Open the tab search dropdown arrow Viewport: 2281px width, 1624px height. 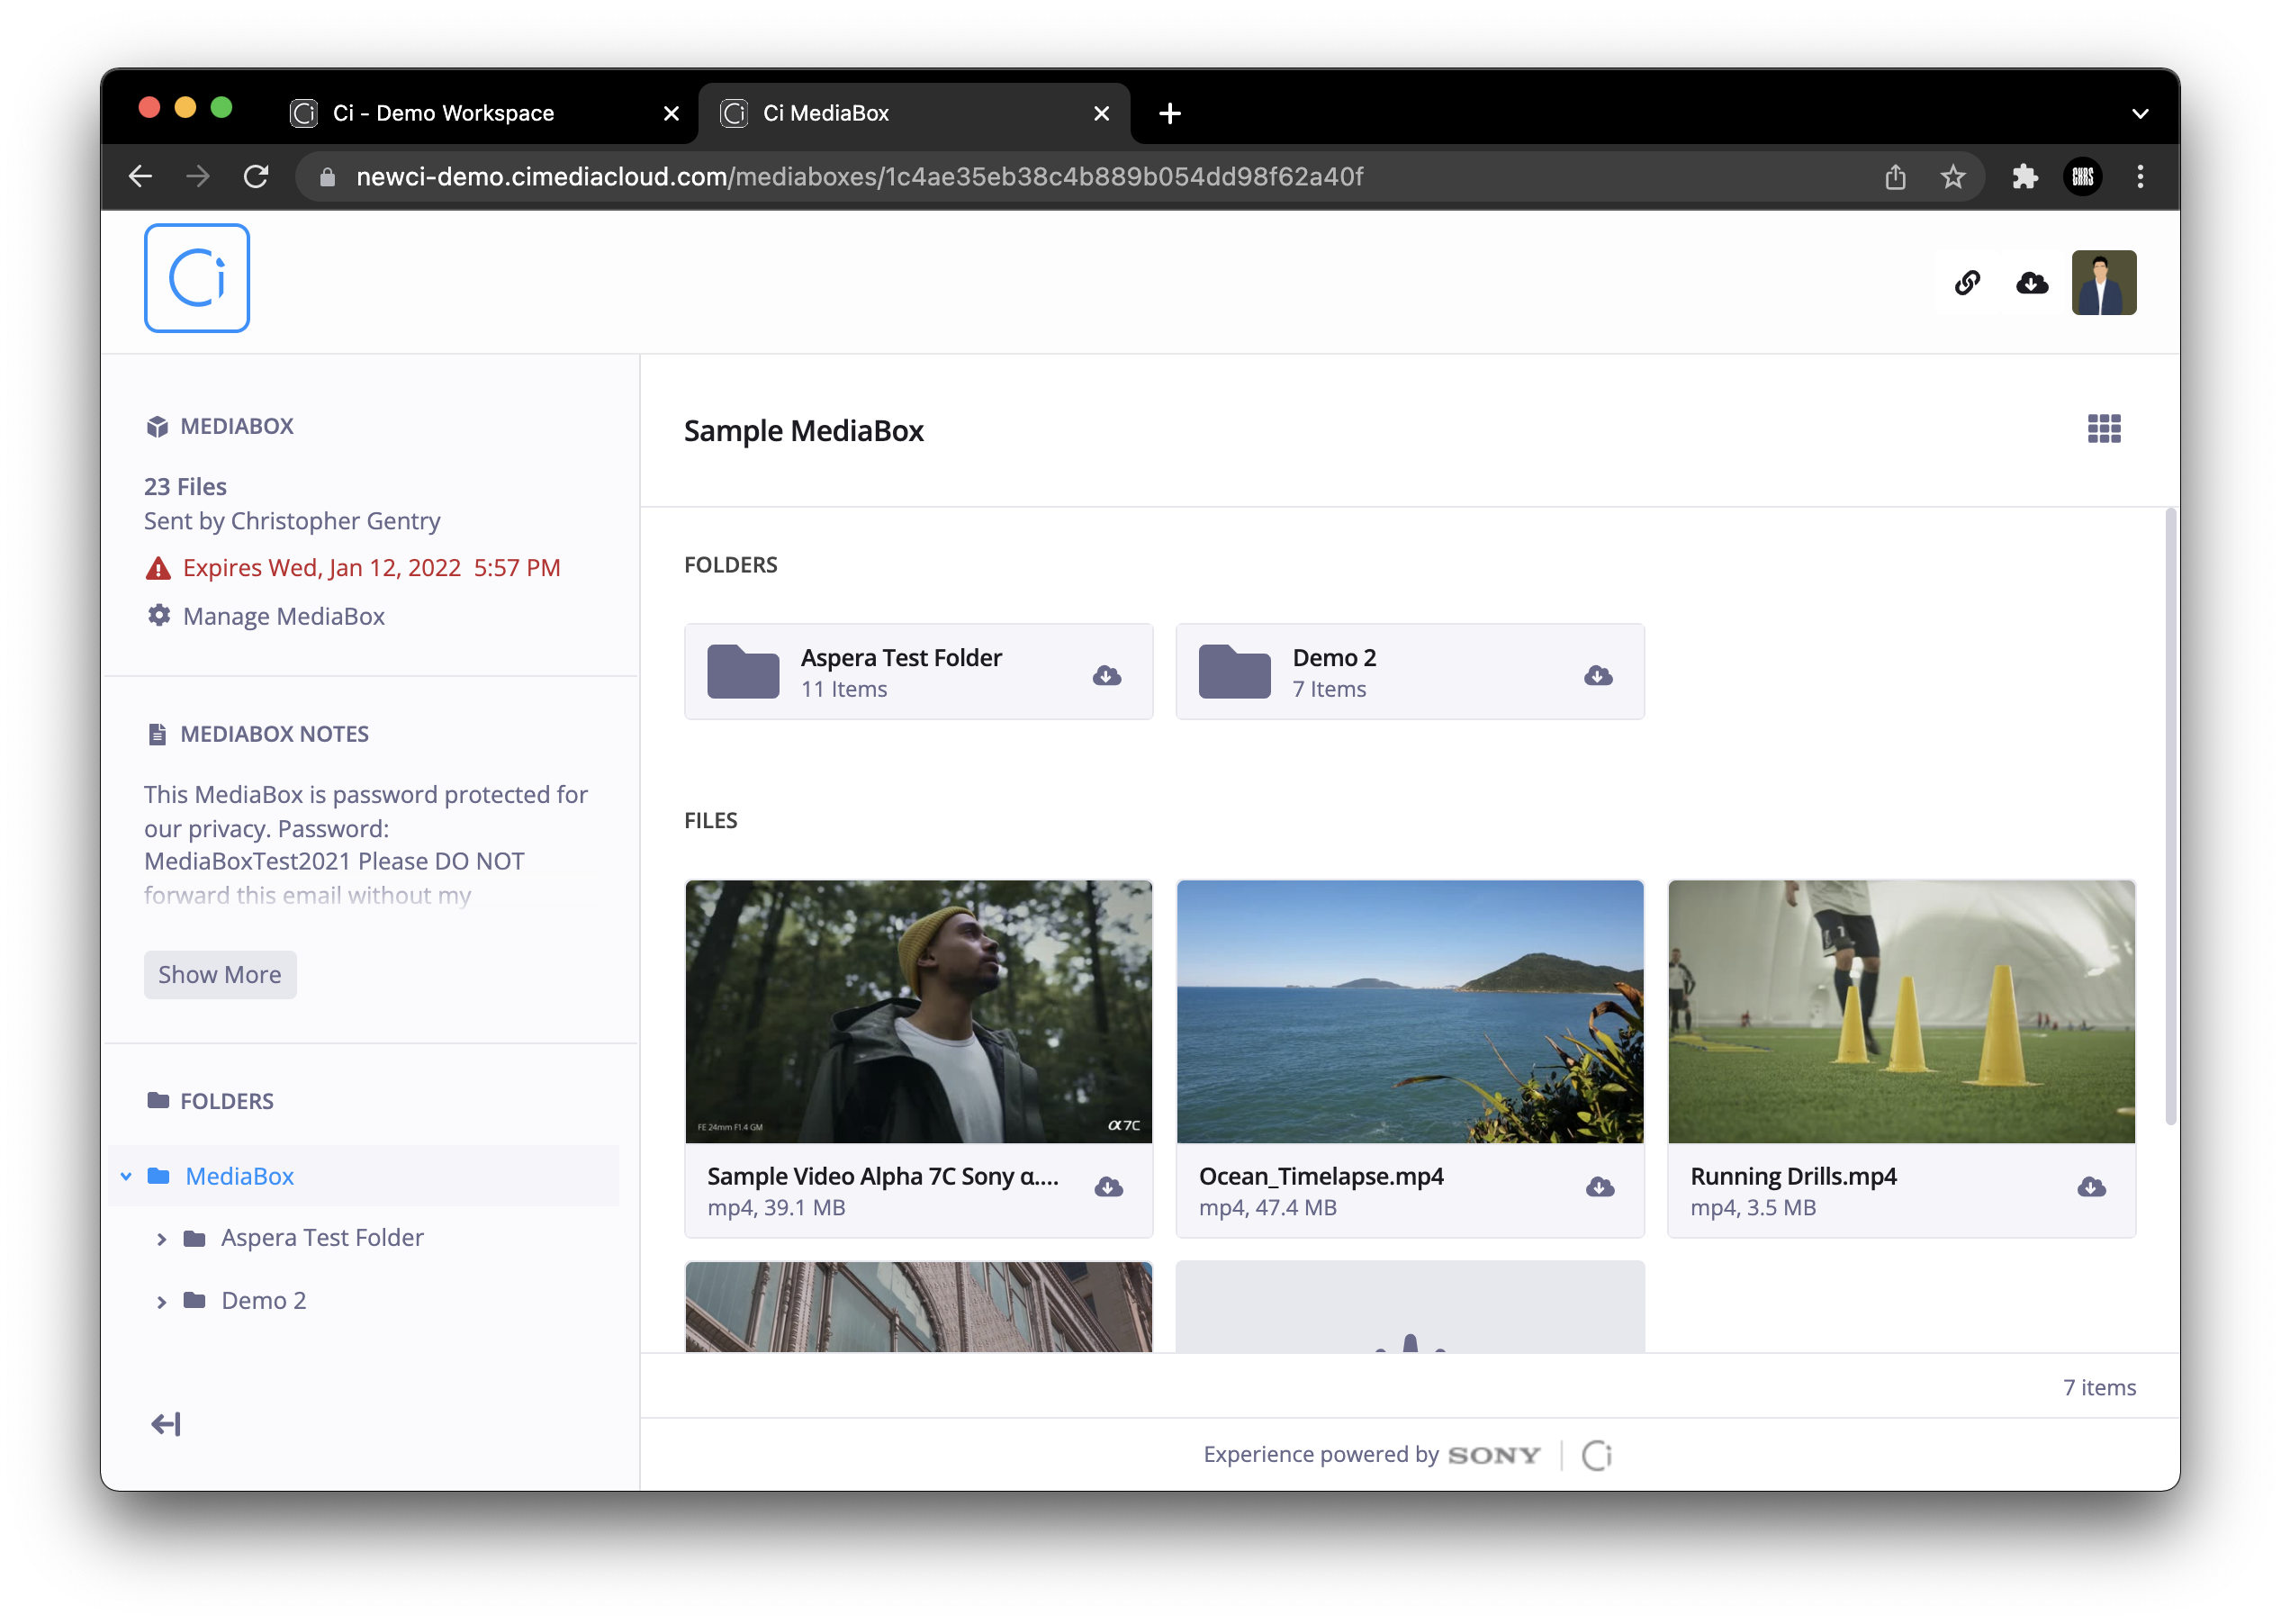[x=2140, y=113]
